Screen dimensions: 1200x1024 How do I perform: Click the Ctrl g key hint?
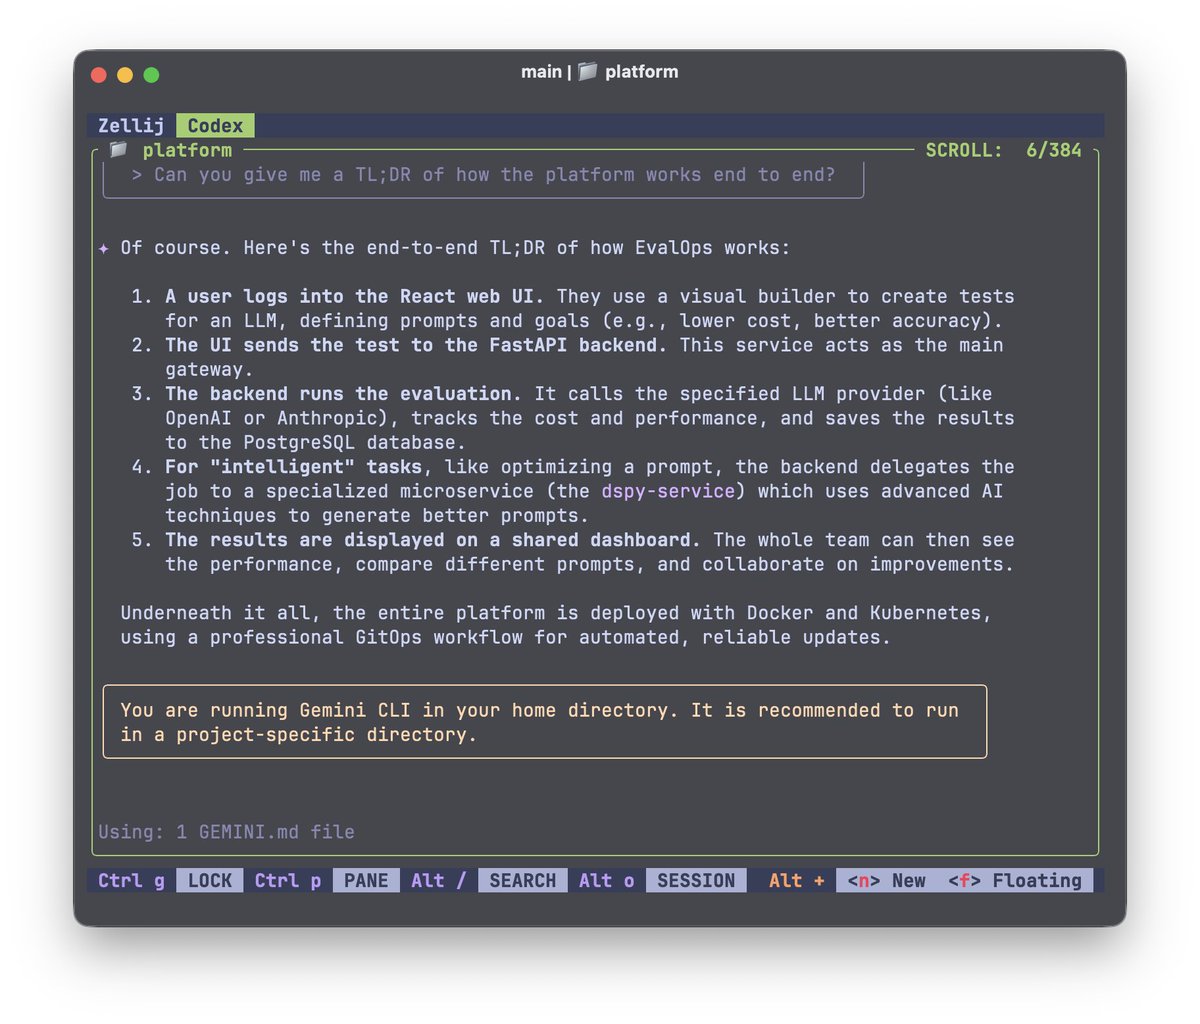point(131,881)
